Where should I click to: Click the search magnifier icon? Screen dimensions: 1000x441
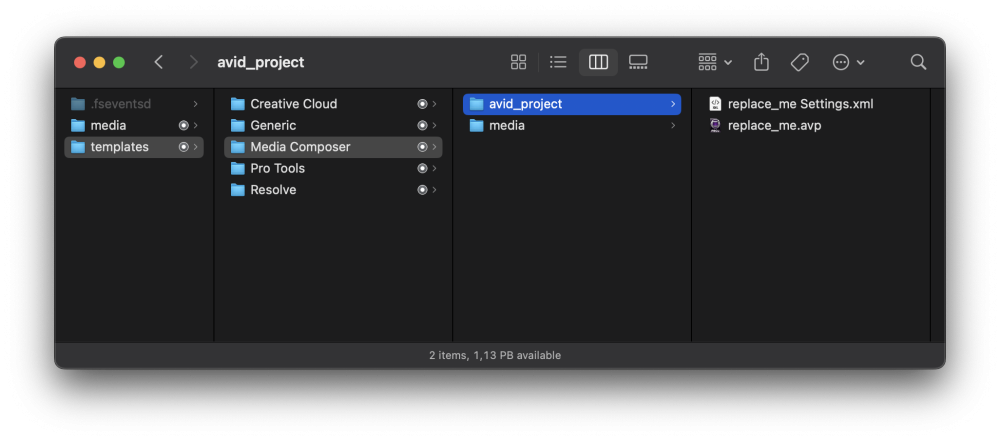tap(918, 62)
